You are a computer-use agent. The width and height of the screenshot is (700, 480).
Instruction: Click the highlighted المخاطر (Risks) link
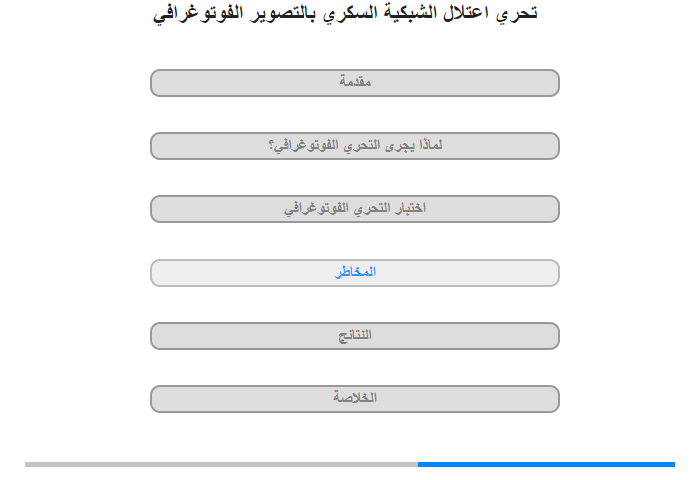(x=355, y=272)
